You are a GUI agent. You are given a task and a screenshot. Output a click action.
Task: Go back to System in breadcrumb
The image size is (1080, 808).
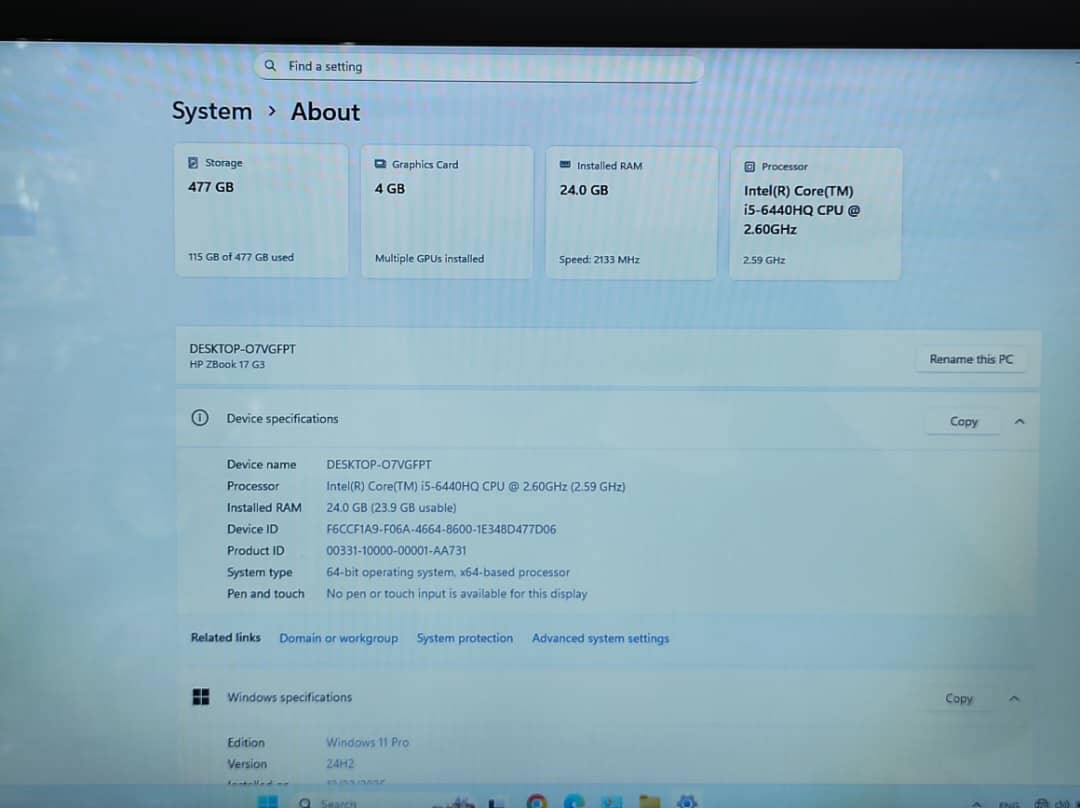click(212, 111)
